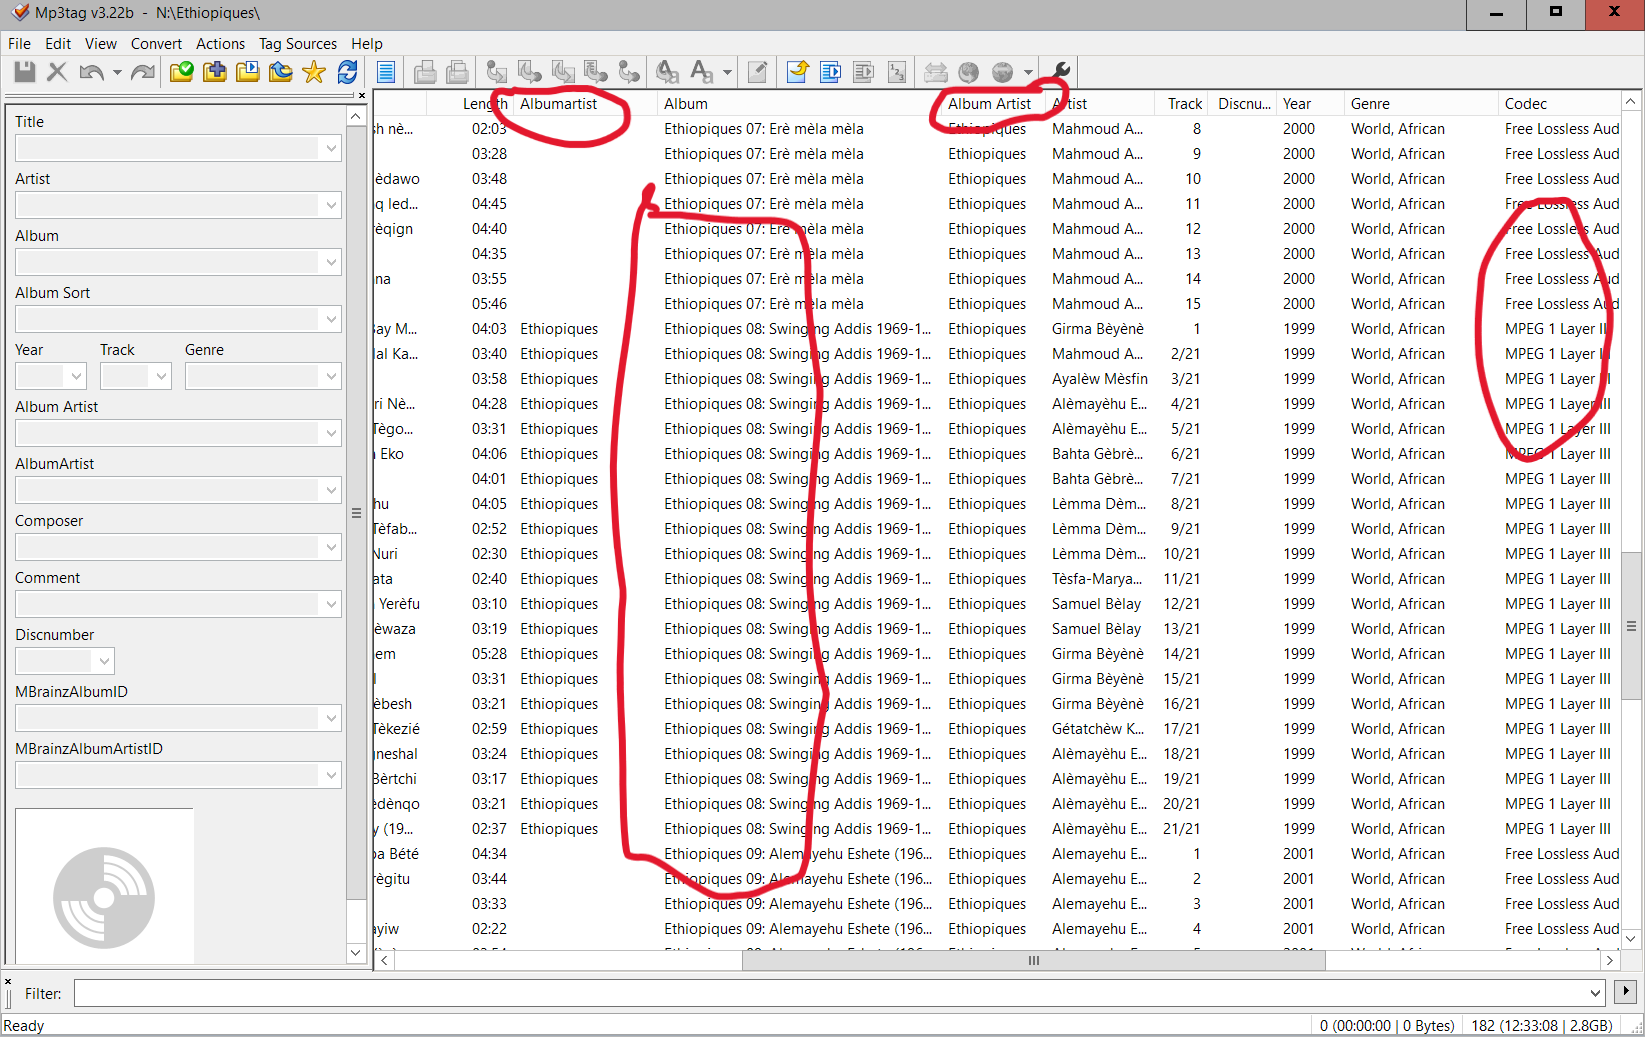Click the Remove tag X icon
The width and height of the screenshot is (1645, 1037).
(x=57, y=72)
